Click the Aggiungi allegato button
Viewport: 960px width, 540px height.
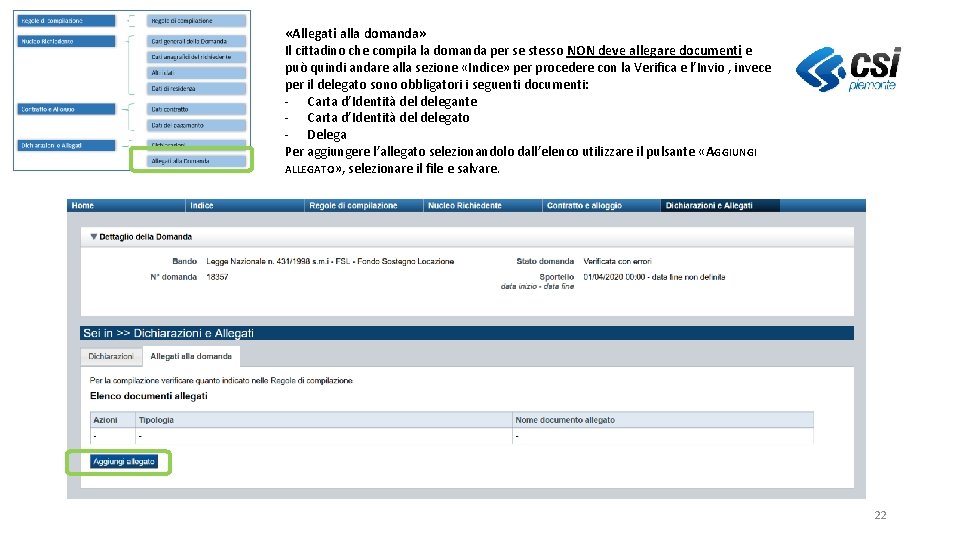pos(124,462)
